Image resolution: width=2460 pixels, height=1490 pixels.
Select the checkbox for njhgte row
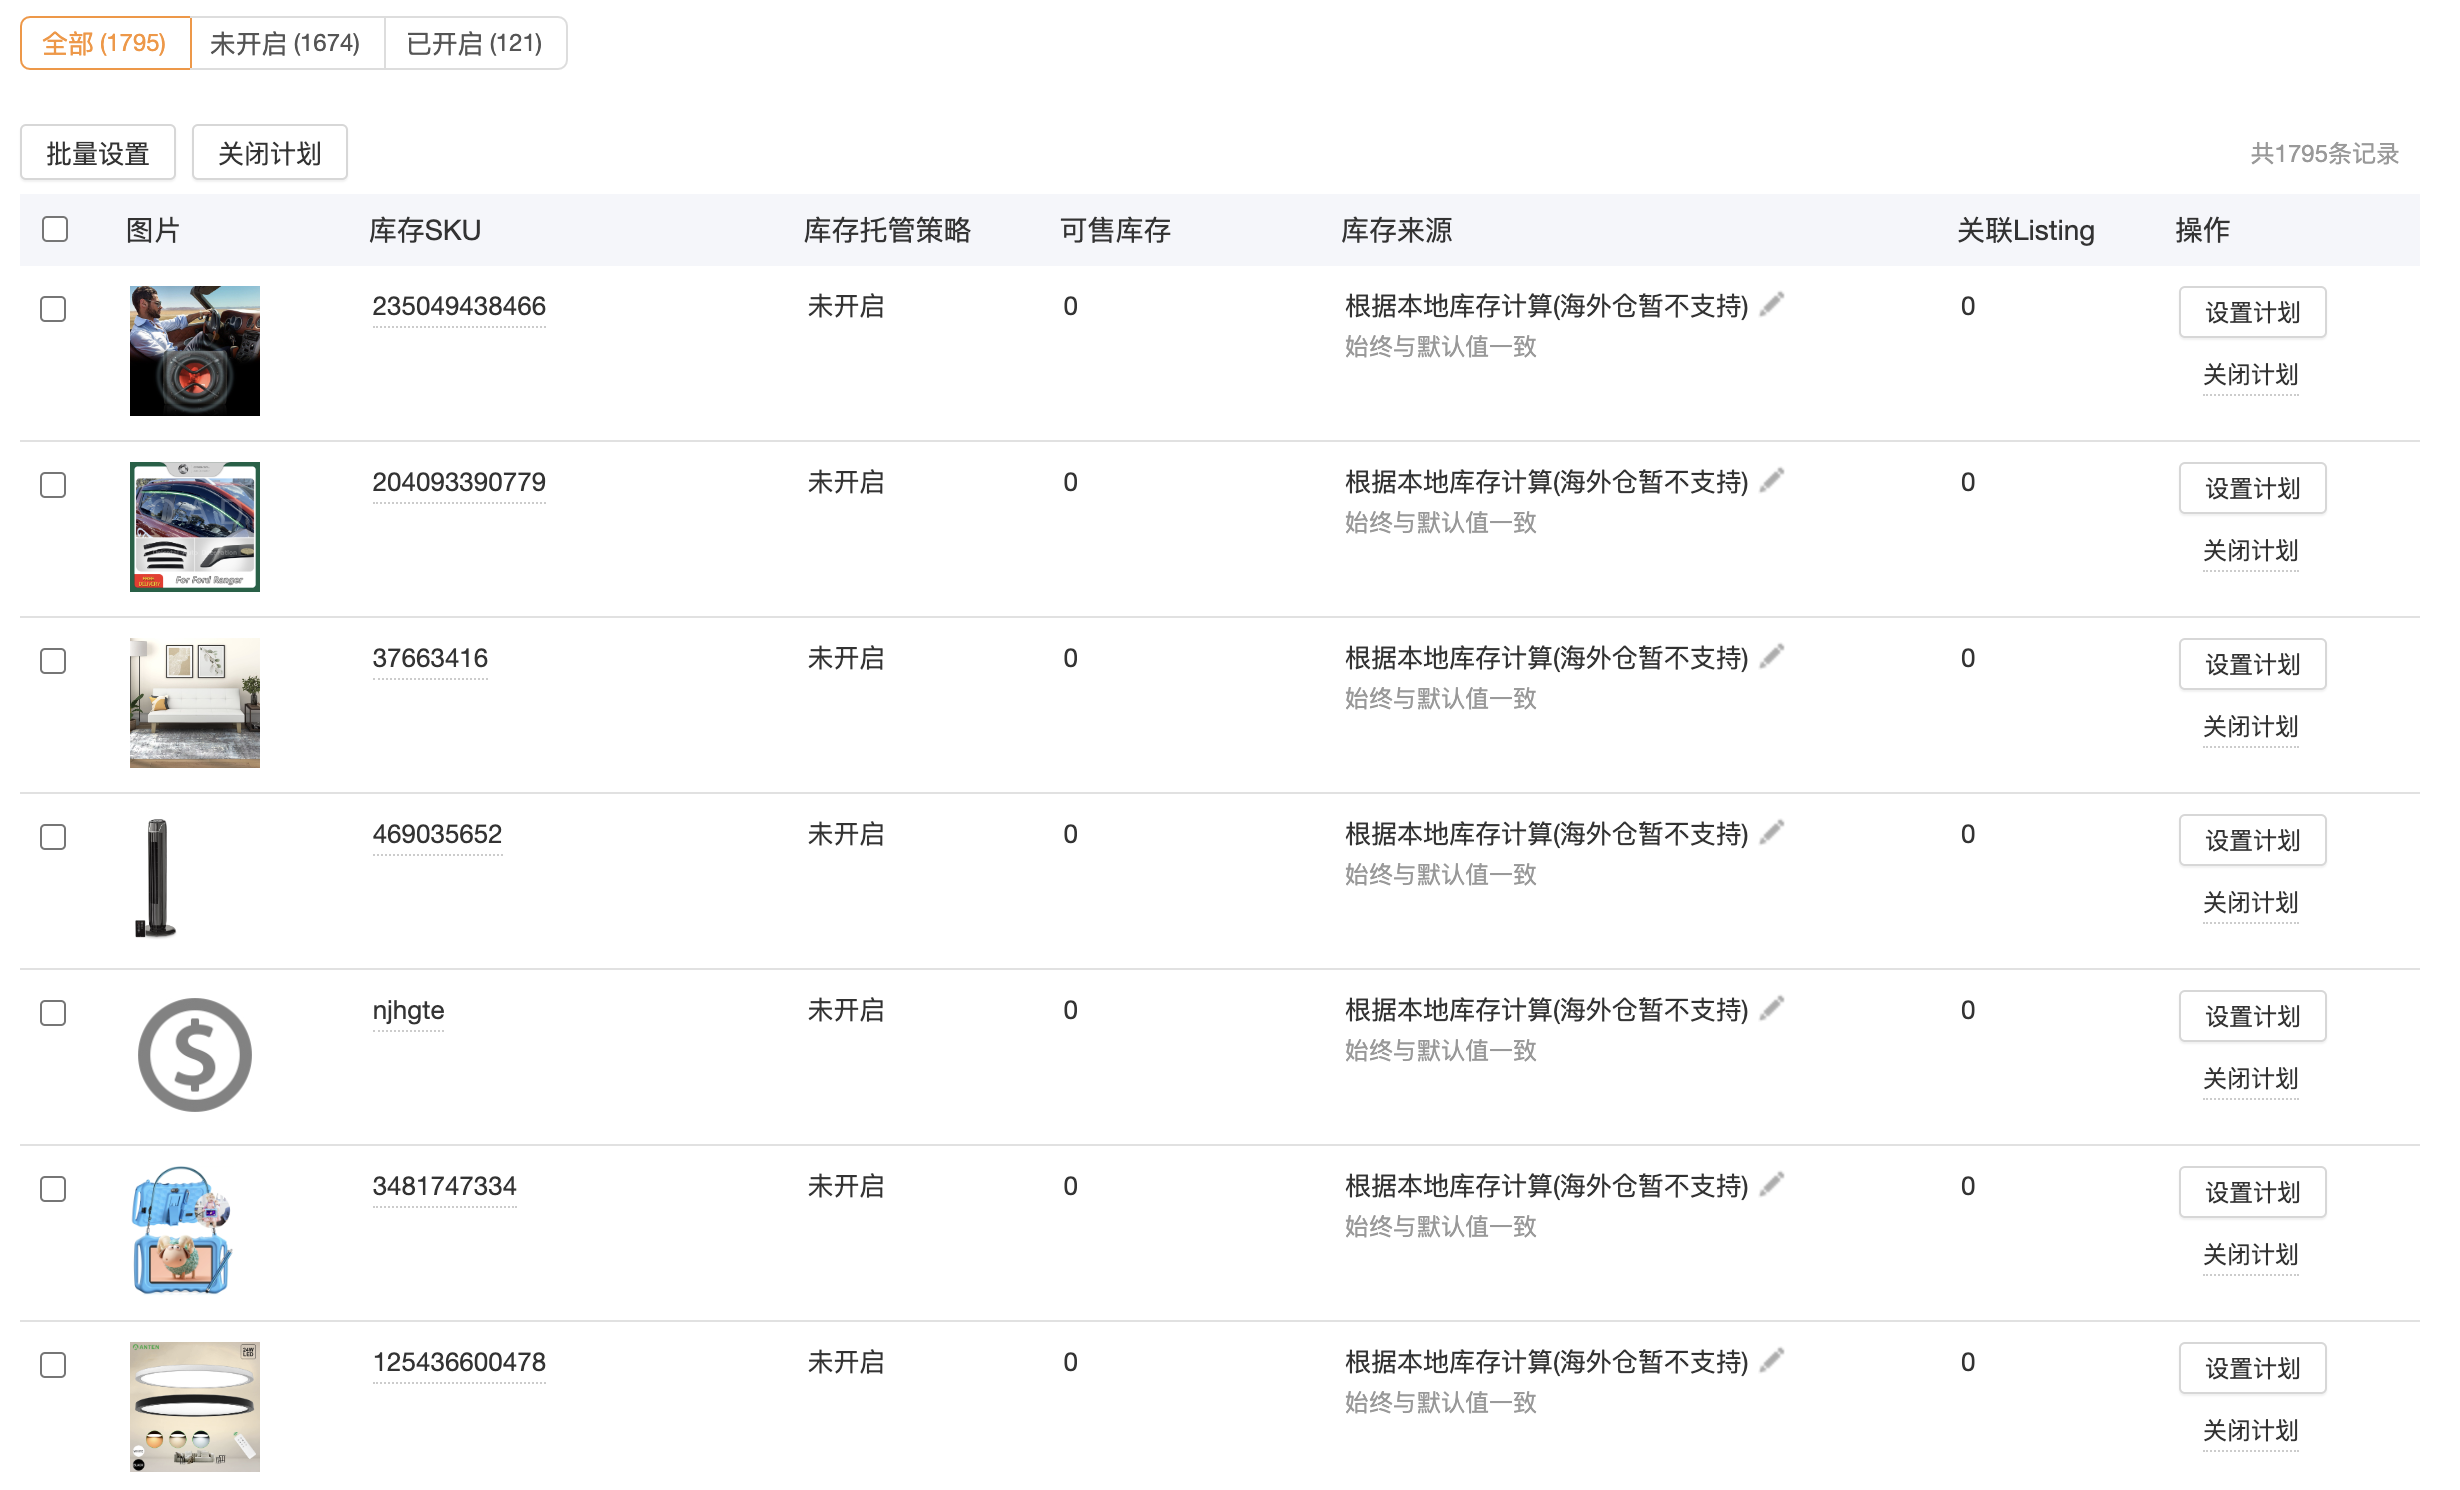tap(53, 1013)
